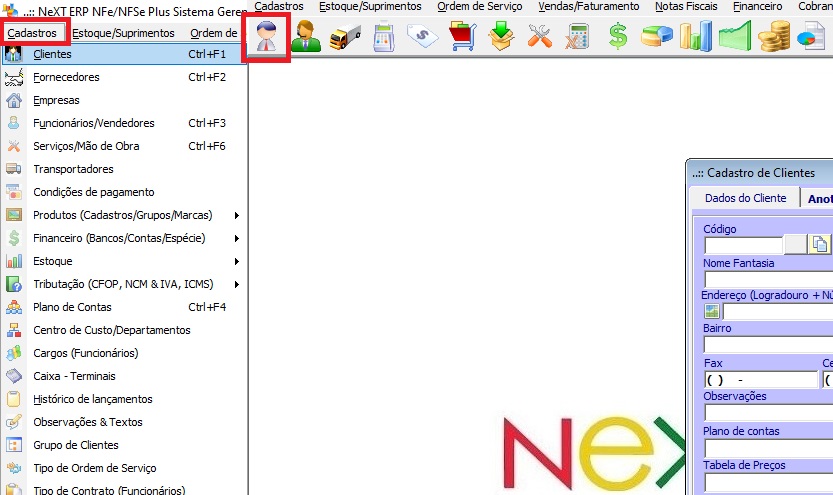Click the Tabela de Preços input field

tap(768, 482)
